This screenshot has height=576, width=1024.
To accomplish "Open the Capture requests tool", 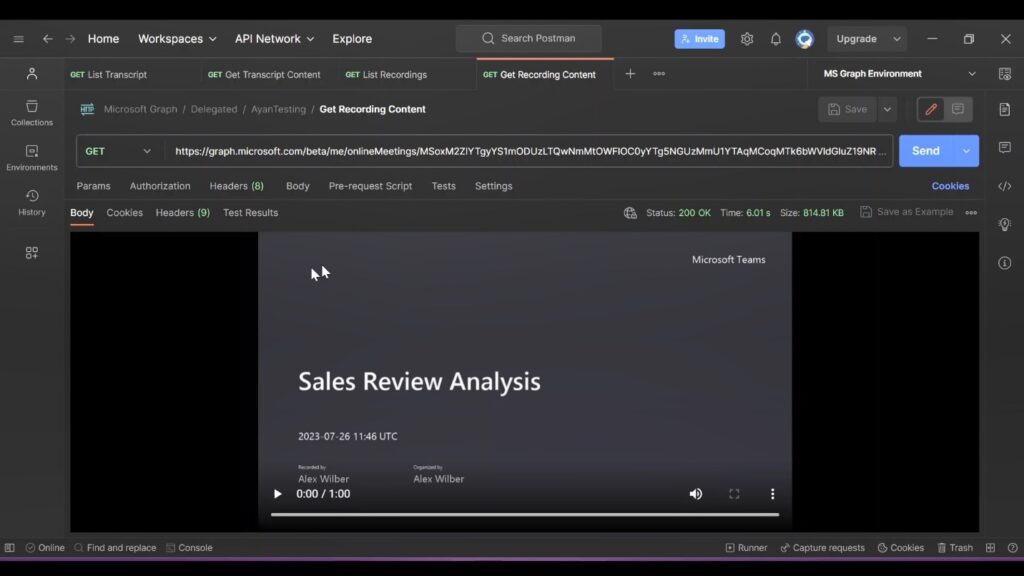I will coord(822,547).
